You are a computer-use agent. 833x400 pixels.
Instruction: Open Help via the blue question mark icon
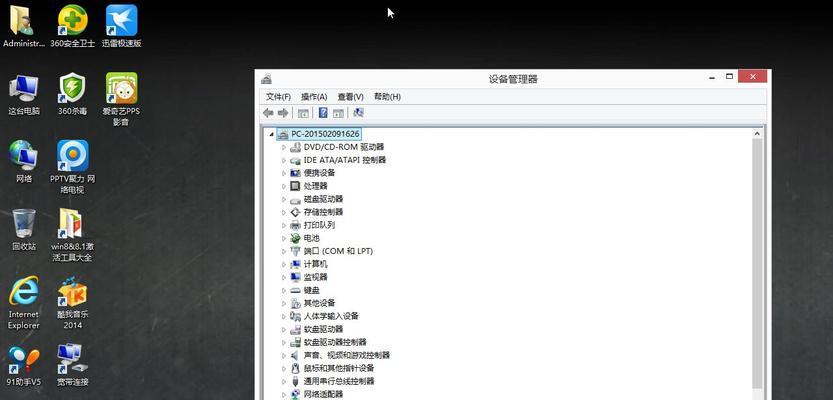323,113
